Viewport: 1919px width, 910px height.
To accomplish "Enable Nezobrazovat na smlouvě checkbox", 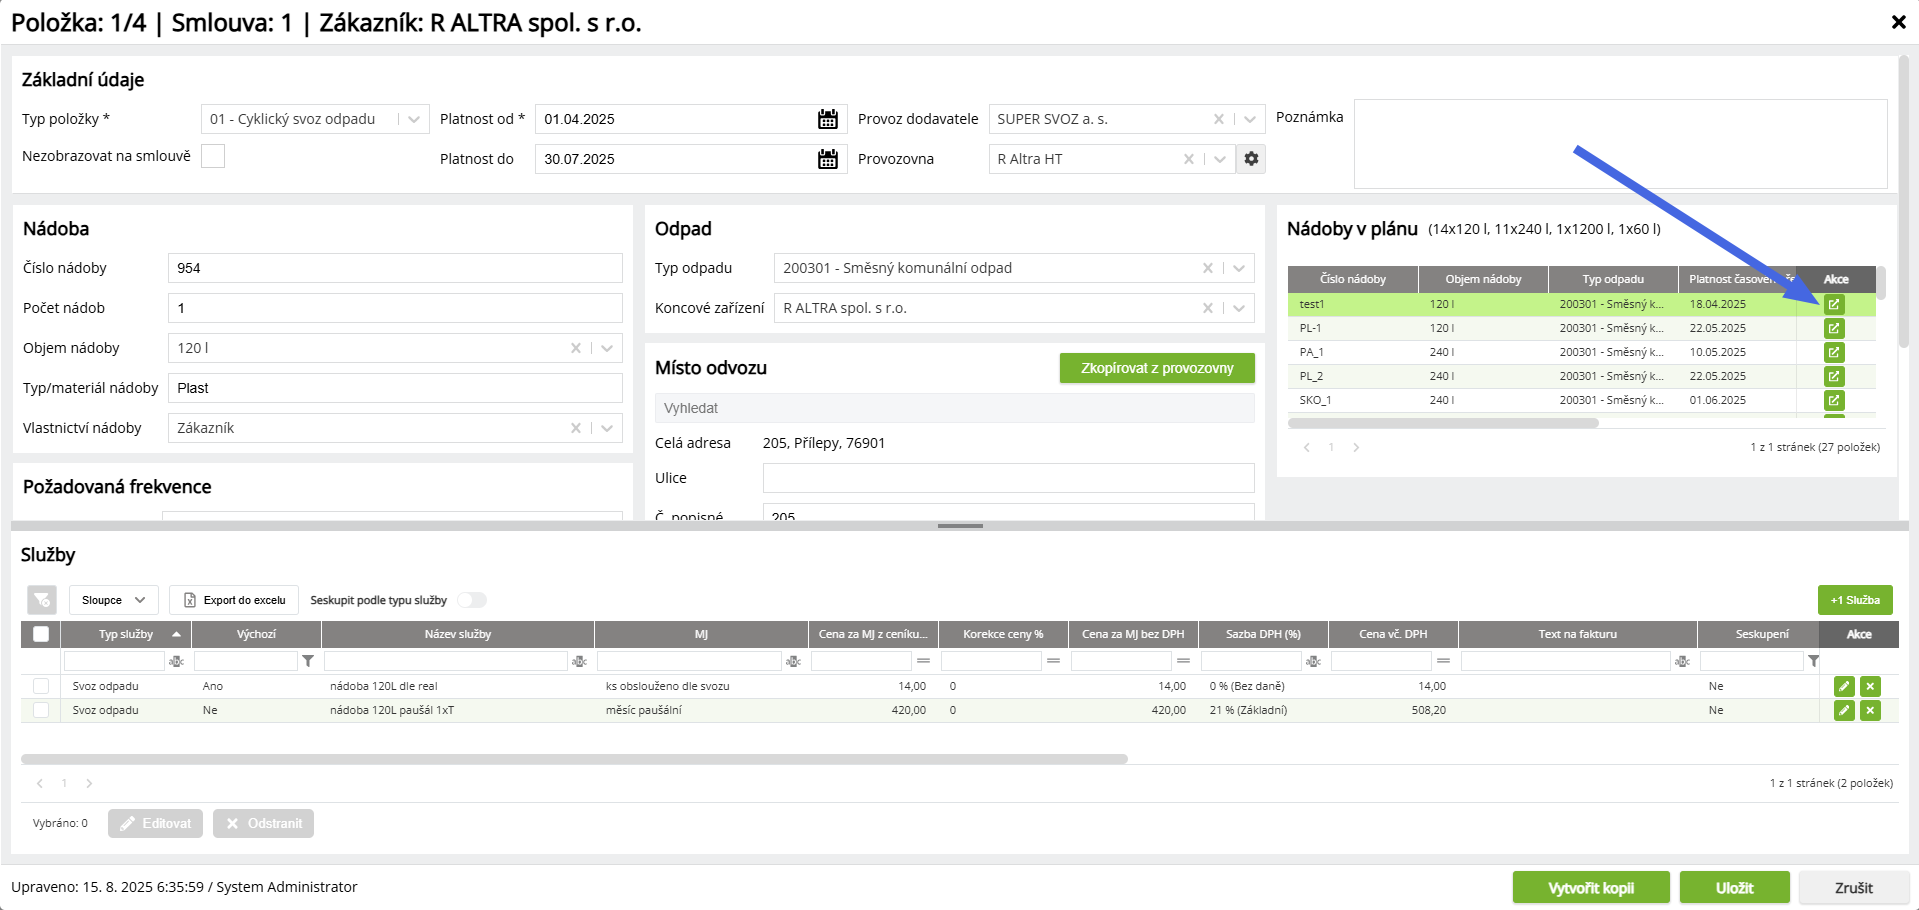I will [x=213, y=156].
